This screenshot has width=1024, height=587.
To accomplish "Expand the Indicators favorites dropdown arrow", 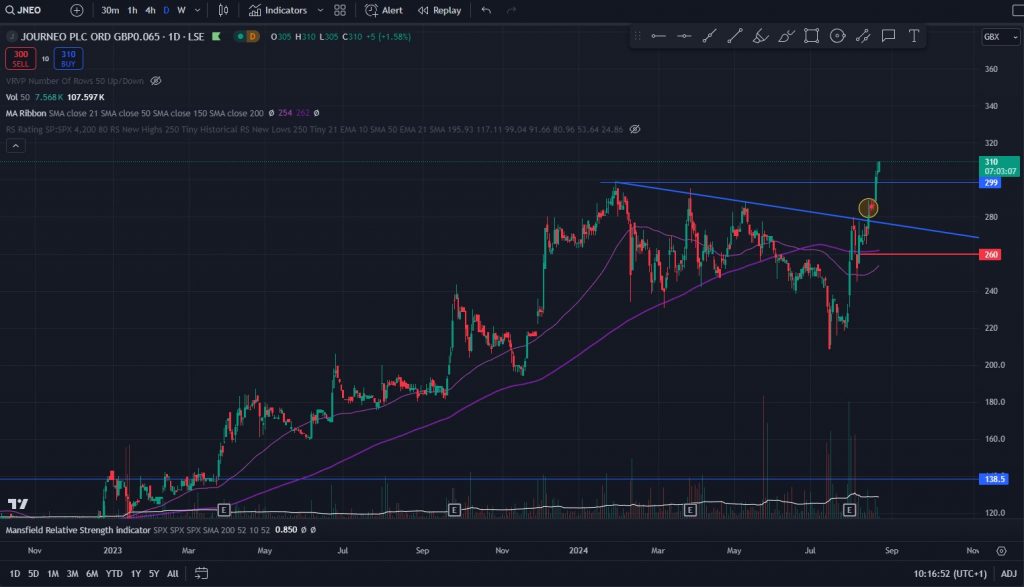I will [x=320, y=10].
